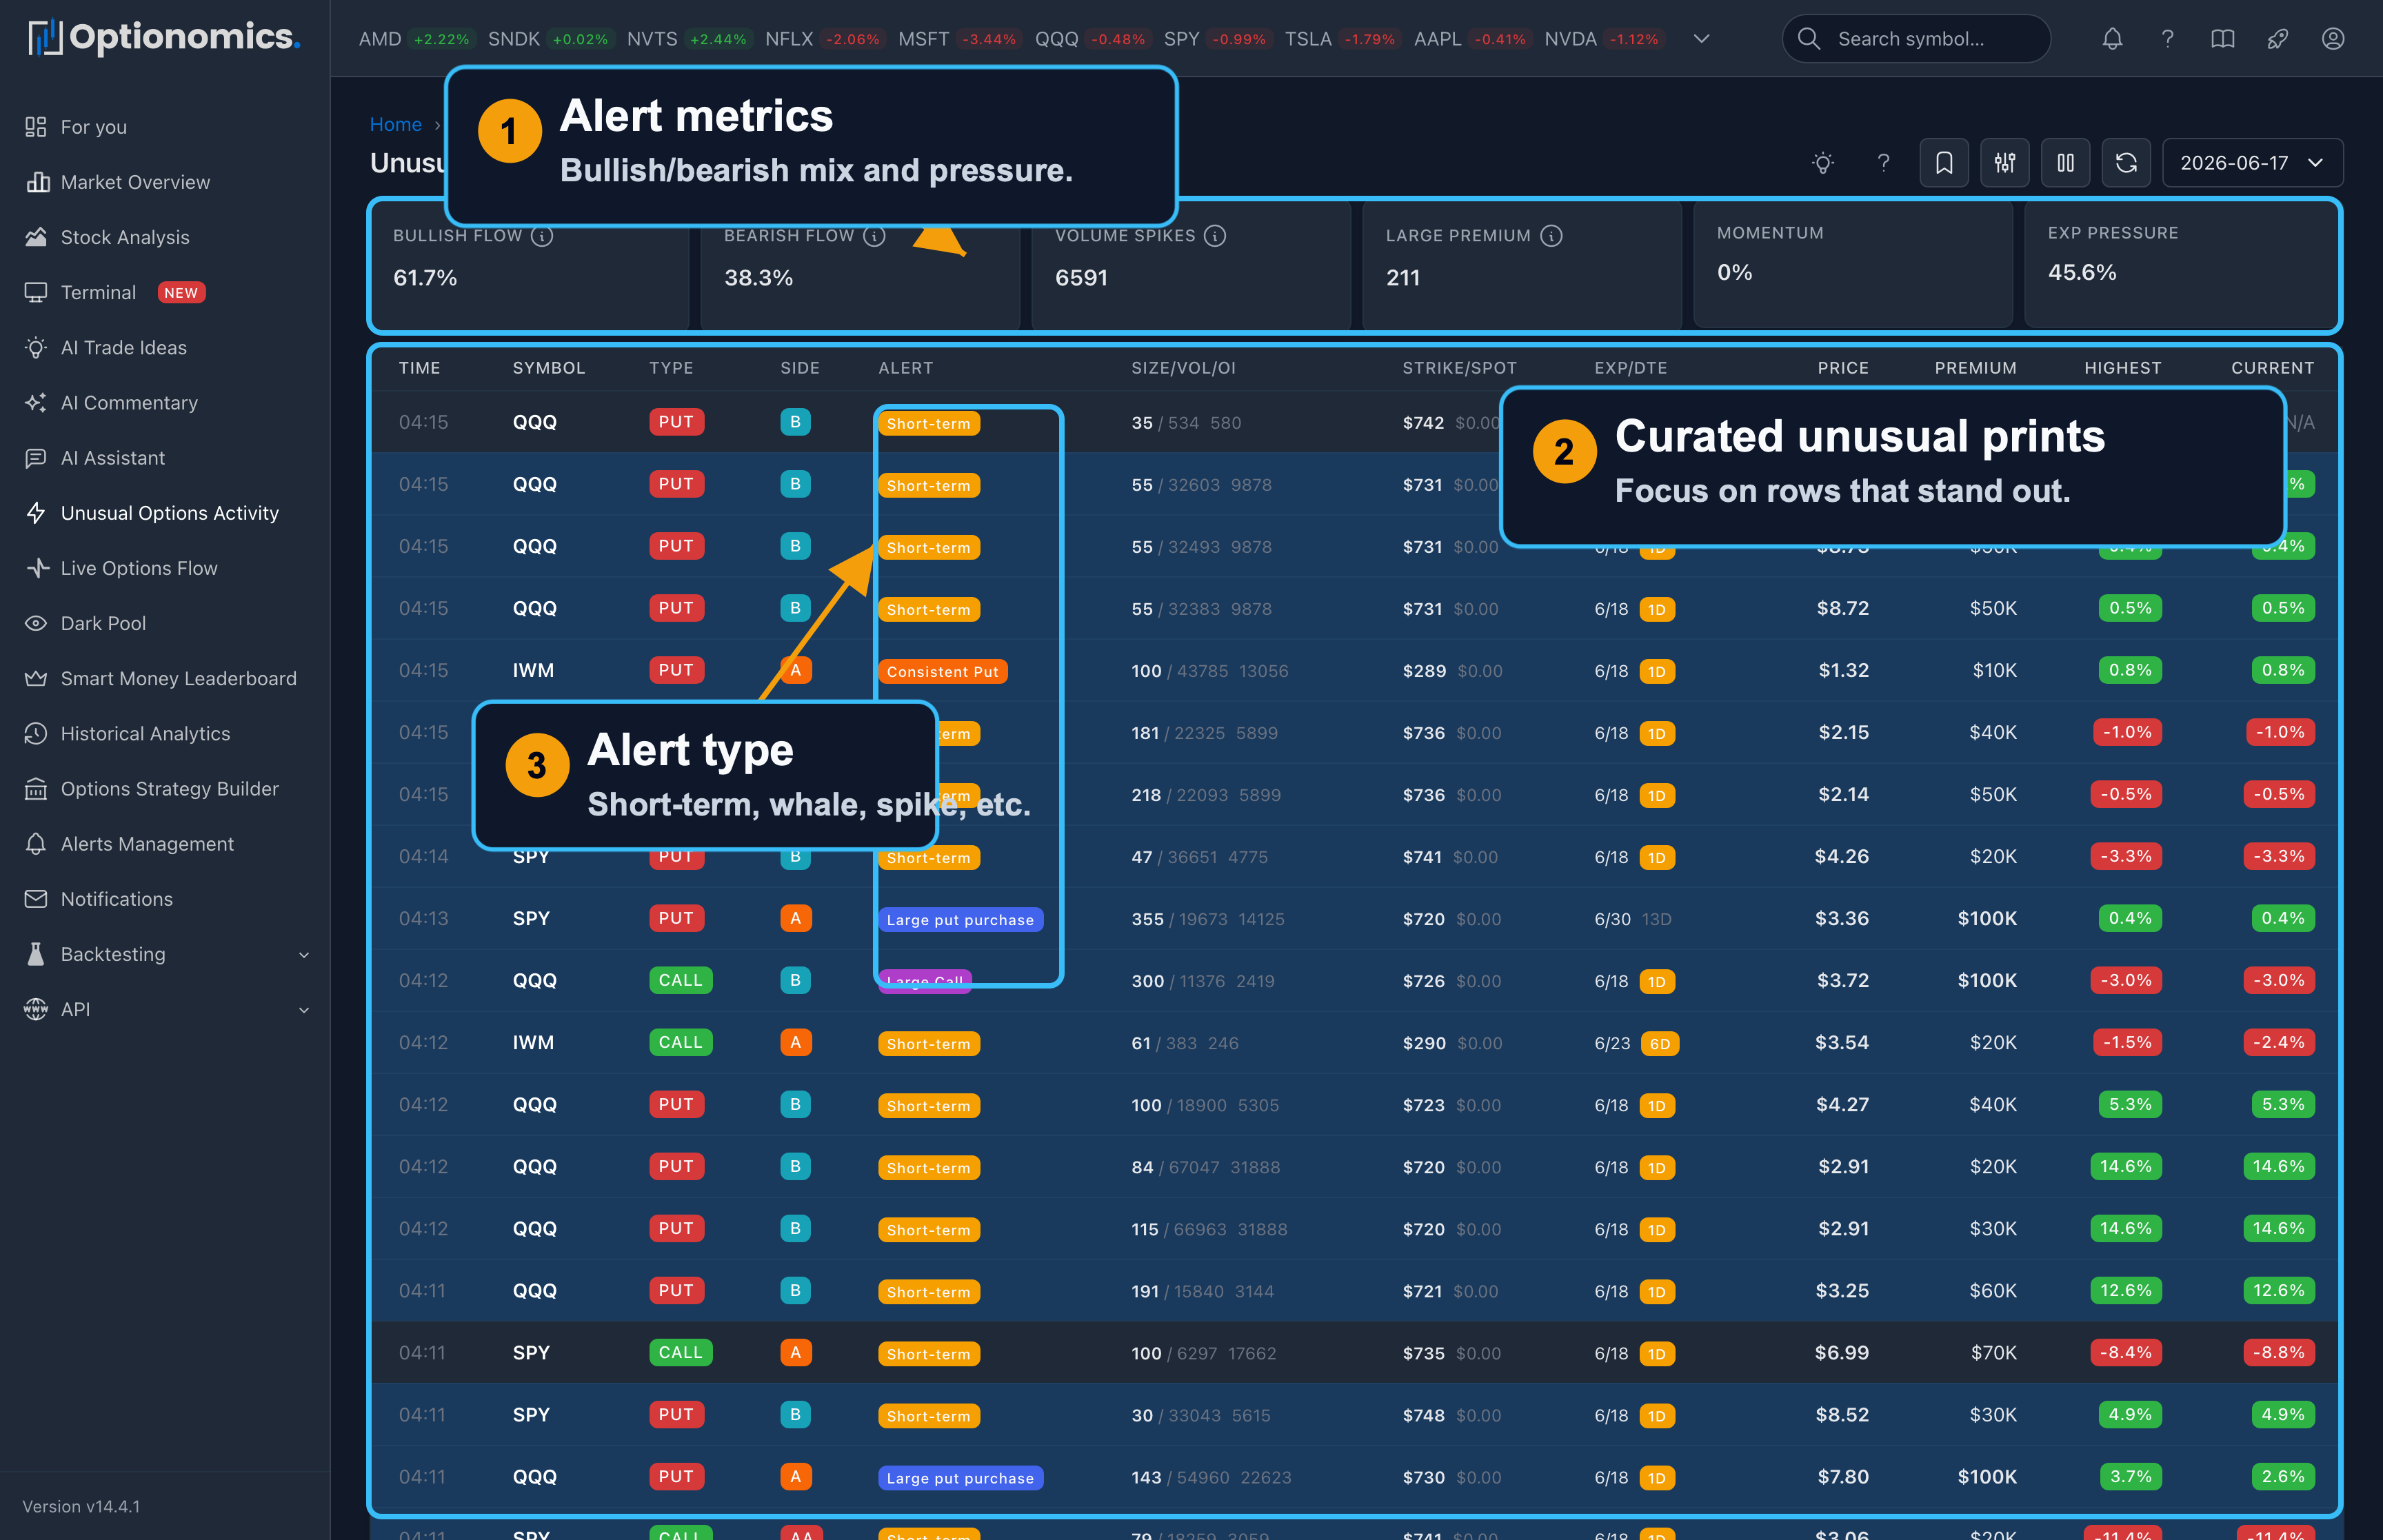The height and width of the screenshot is (1540, 2383).
Task: Click the Search symbol field
Action: (1916, 39)
